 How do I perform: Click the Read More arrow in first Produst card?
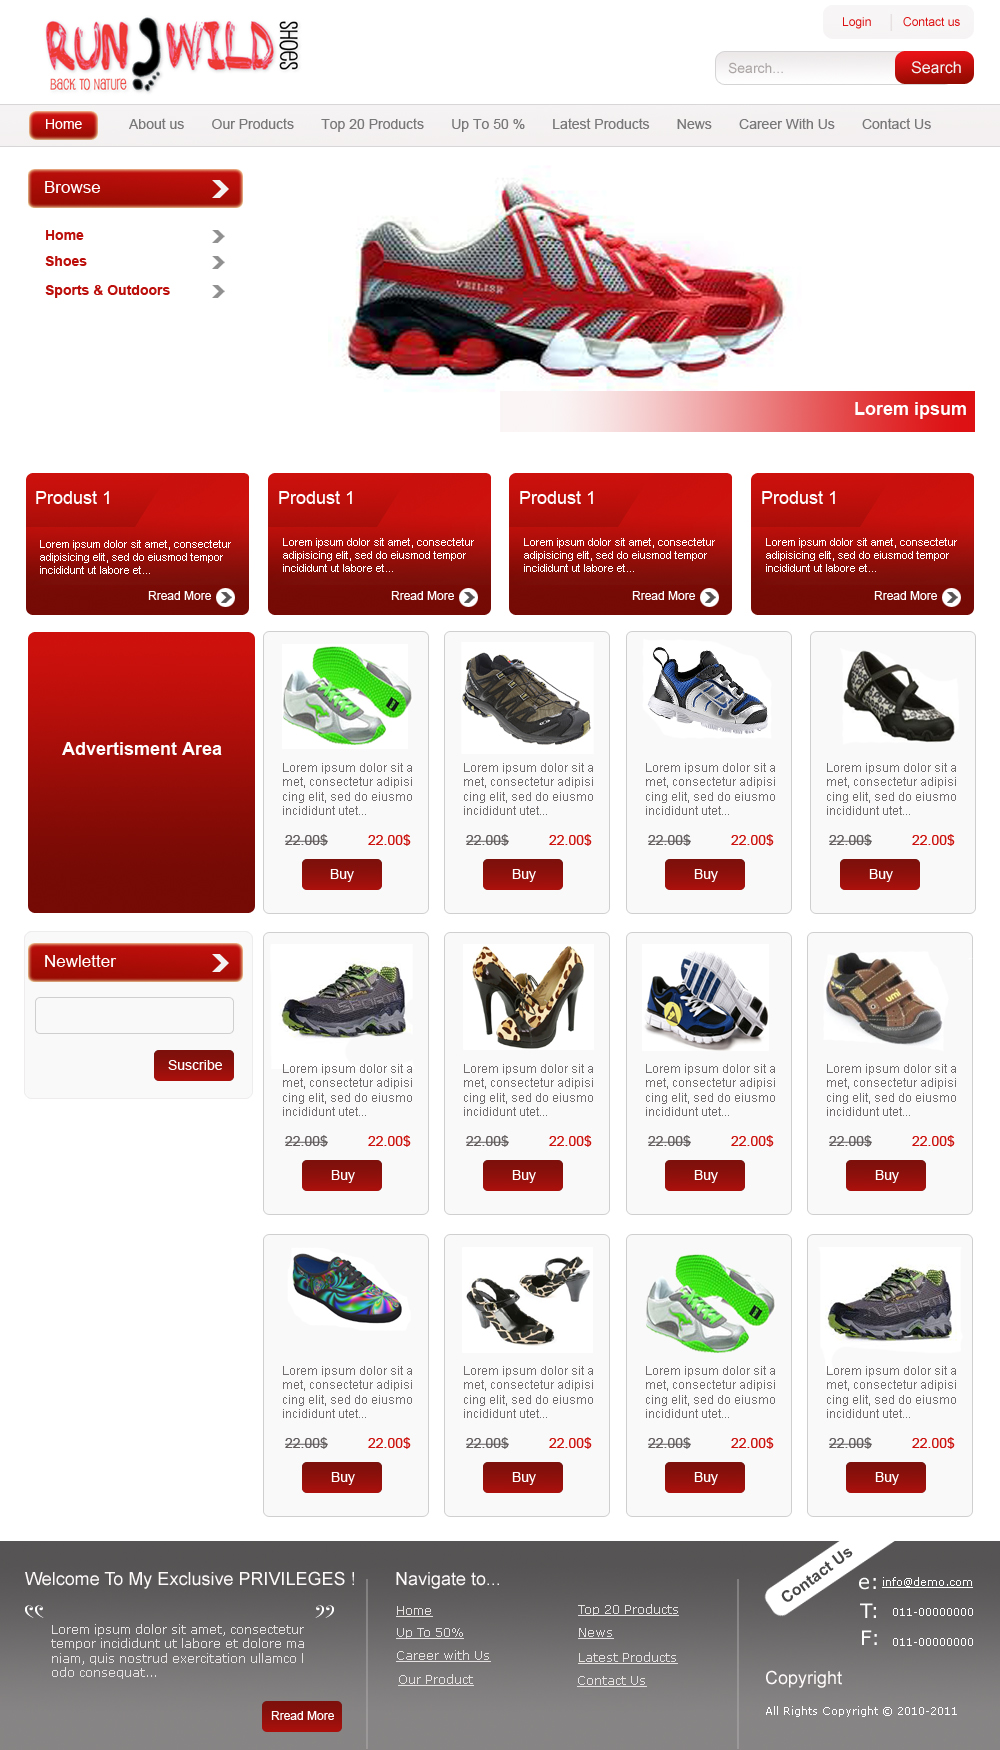click(226, 597)
